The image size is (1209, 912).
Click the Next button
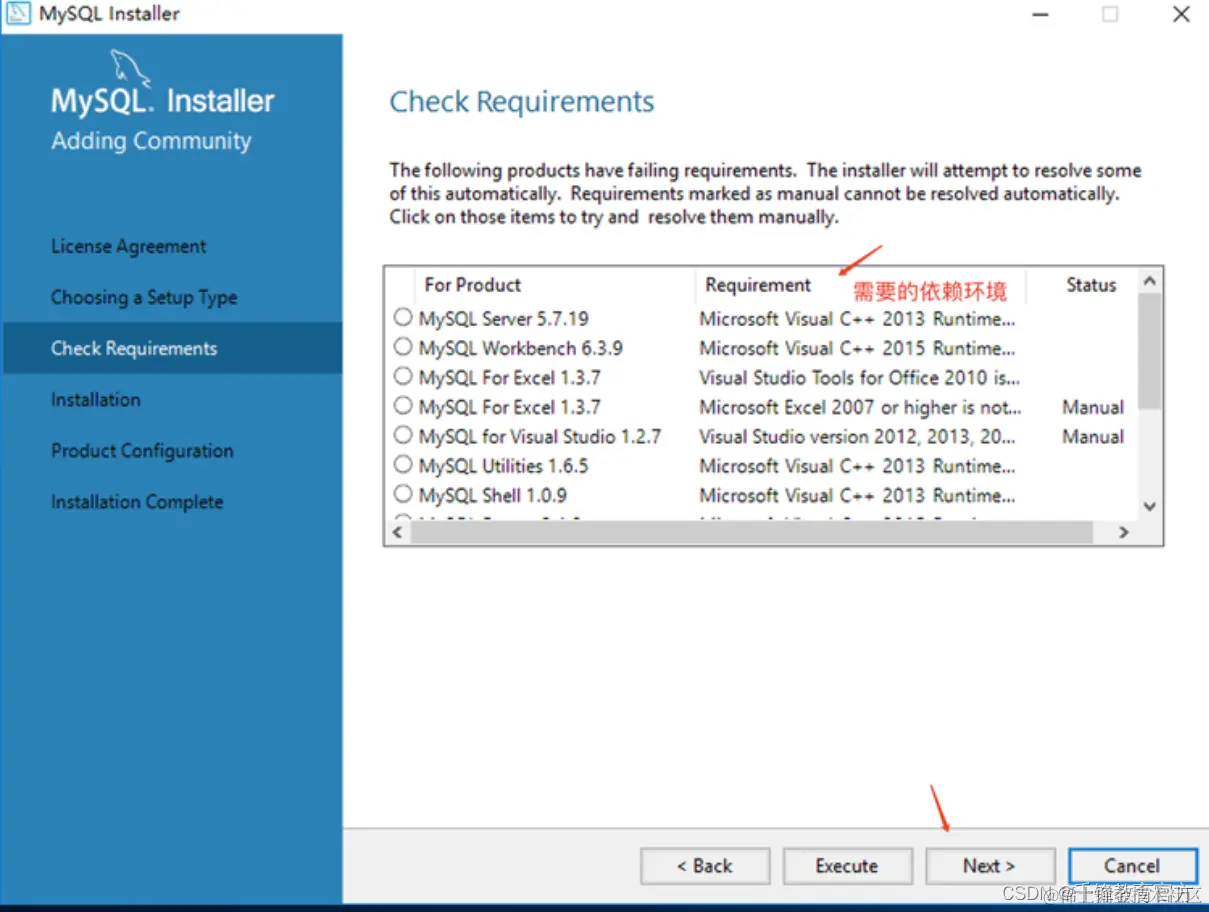click(x=990, y=866)
